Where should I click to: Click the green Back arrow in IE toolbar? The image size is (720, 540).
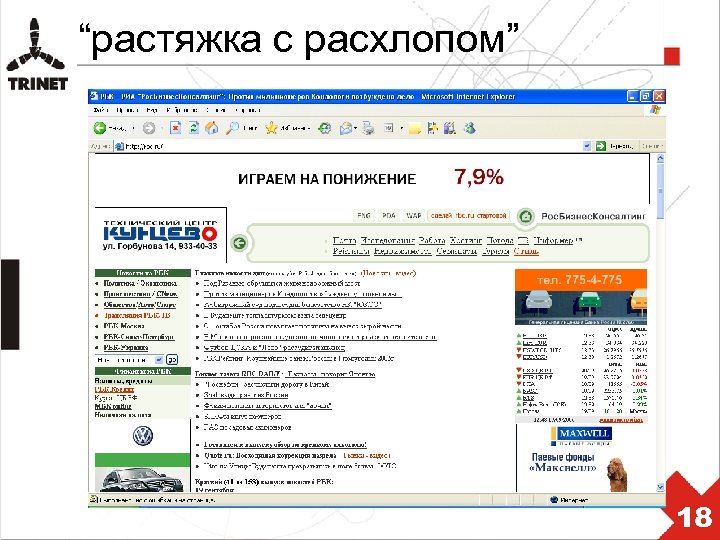tap(100, 128)
